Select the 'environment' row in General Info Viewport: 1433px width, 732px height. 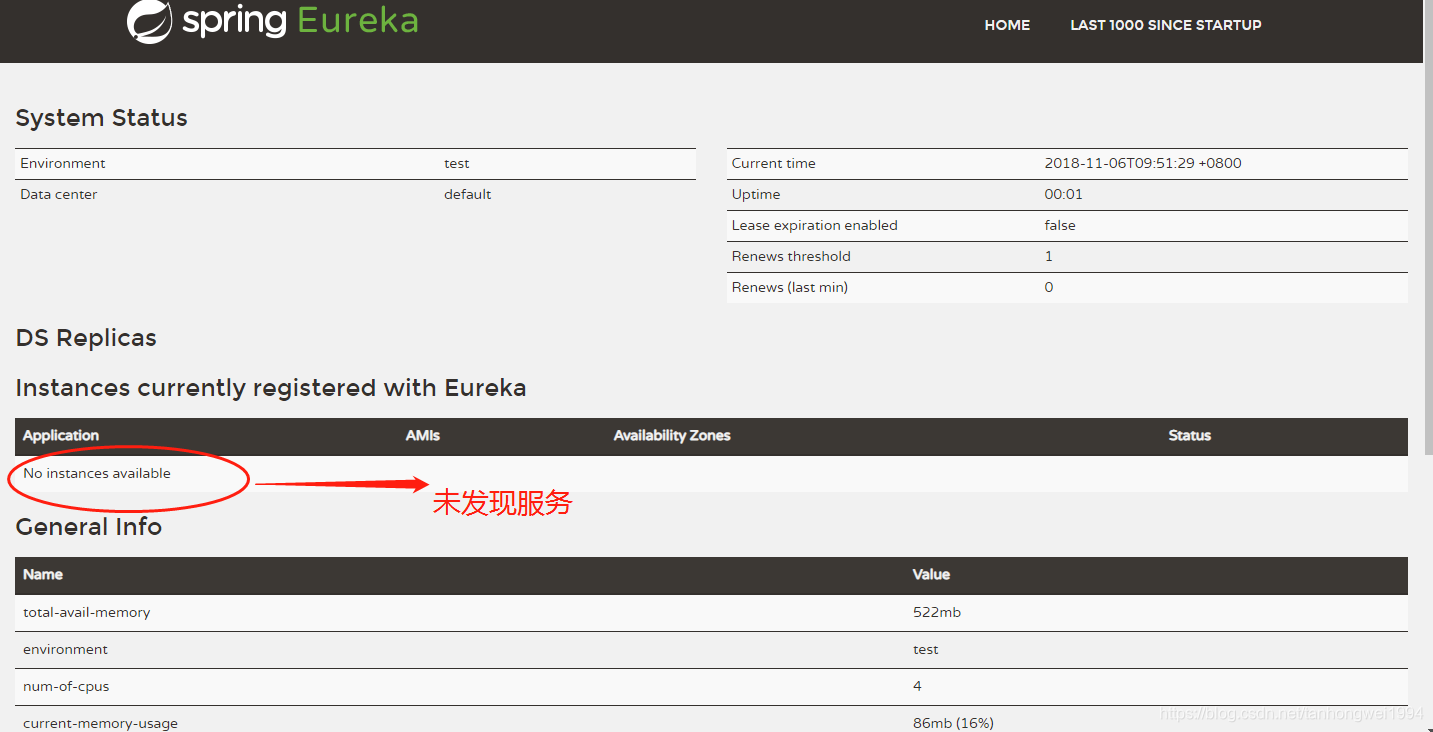point(711,650)
